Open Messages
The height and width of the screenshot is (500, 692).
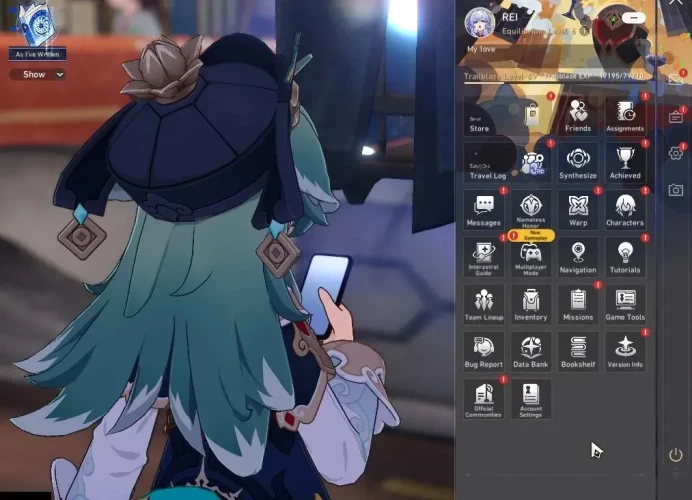click(484, 210)
